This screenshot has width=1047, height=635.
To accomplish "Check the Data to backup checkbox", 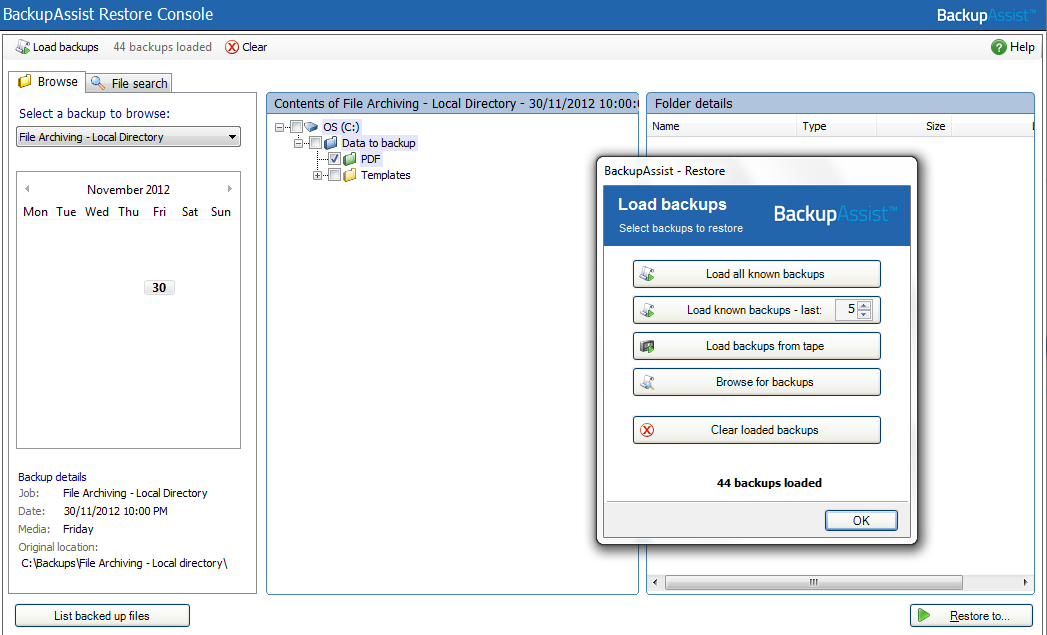I will point(315,143).
